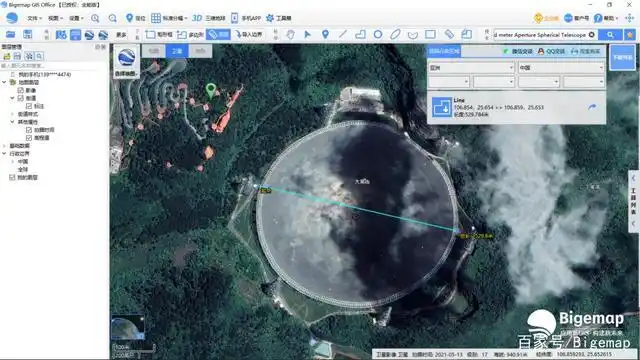Click the zoom in magnifier icon
This screenshot has width=640, height=360.
(95, 18)
